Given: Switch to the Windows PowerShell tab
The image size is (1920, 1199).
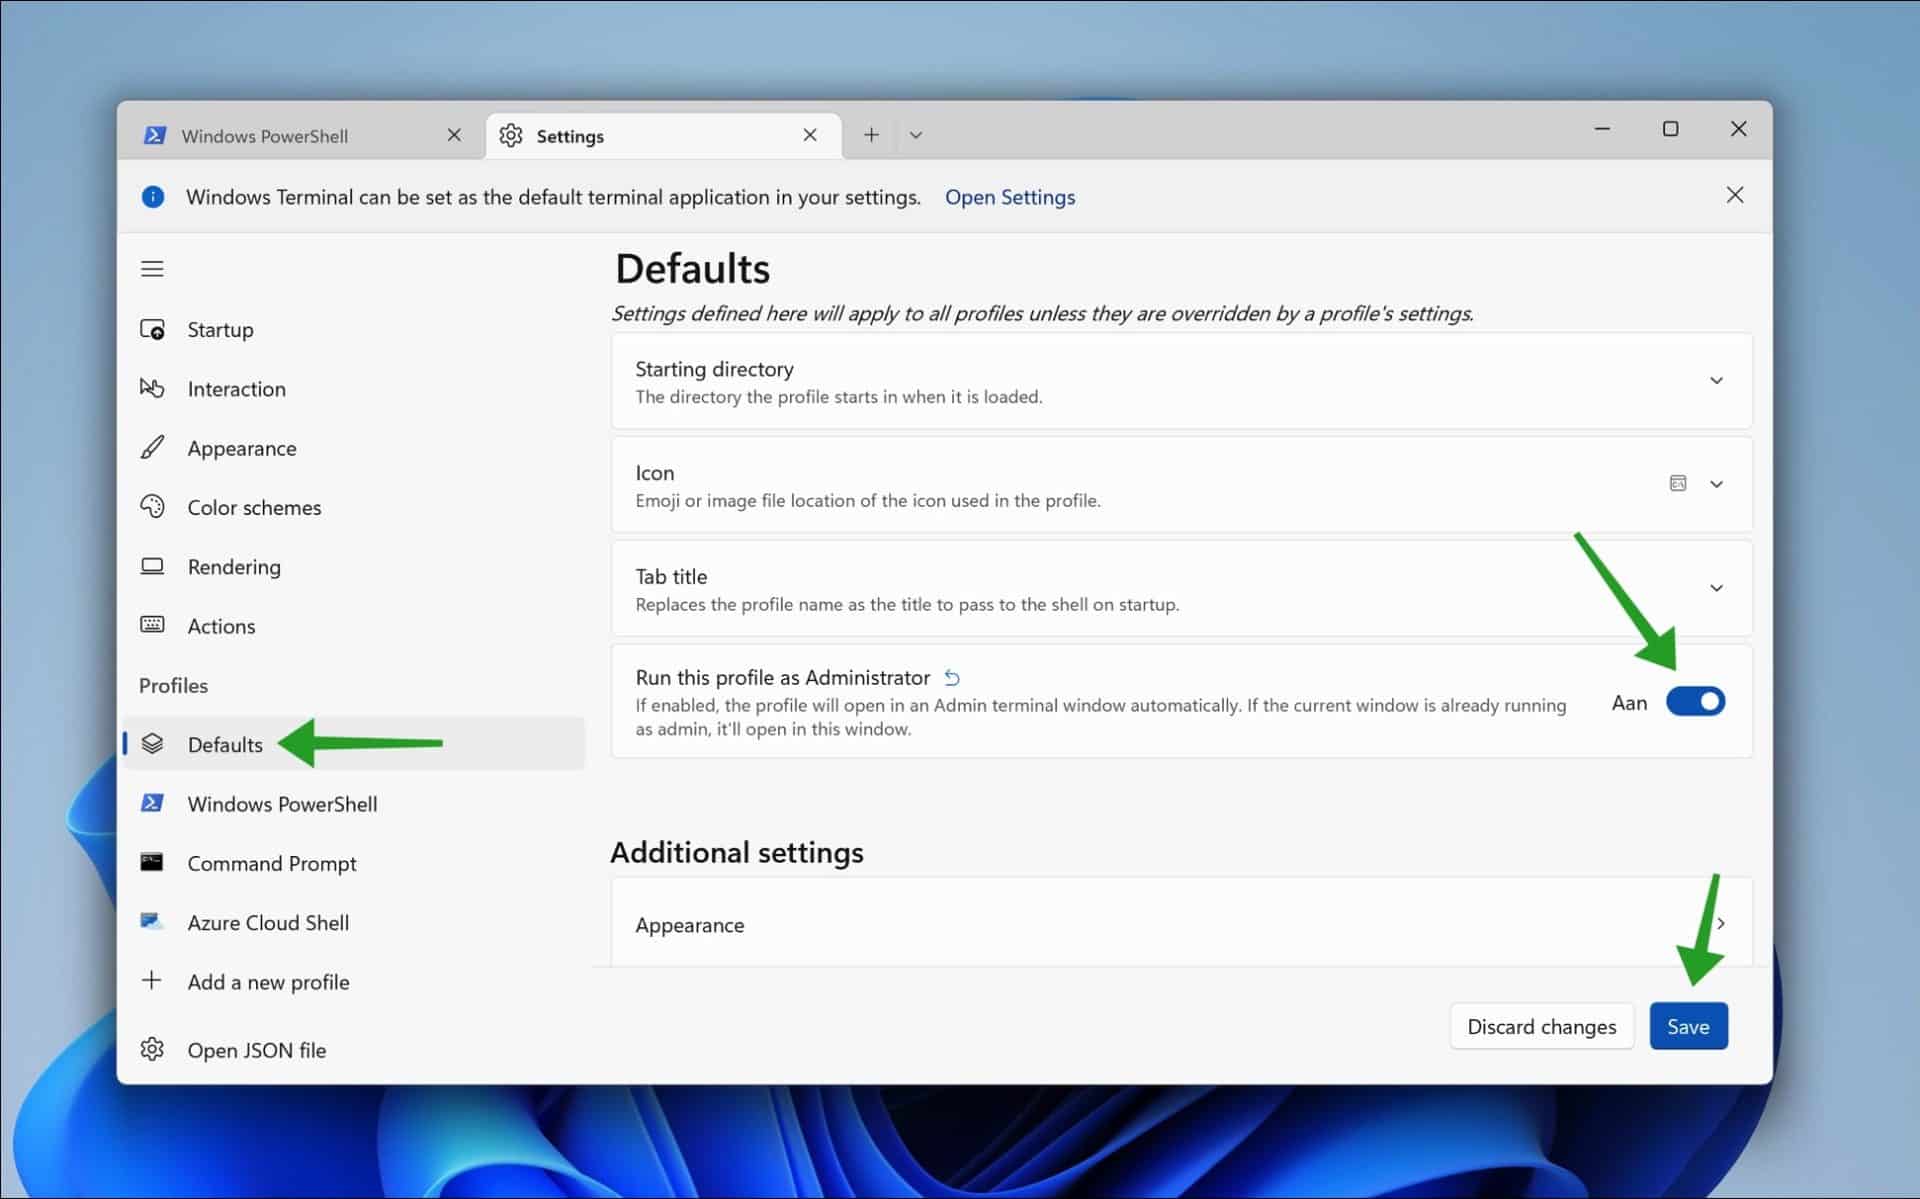Looking at the screenshot, I should tap(302, 135).
